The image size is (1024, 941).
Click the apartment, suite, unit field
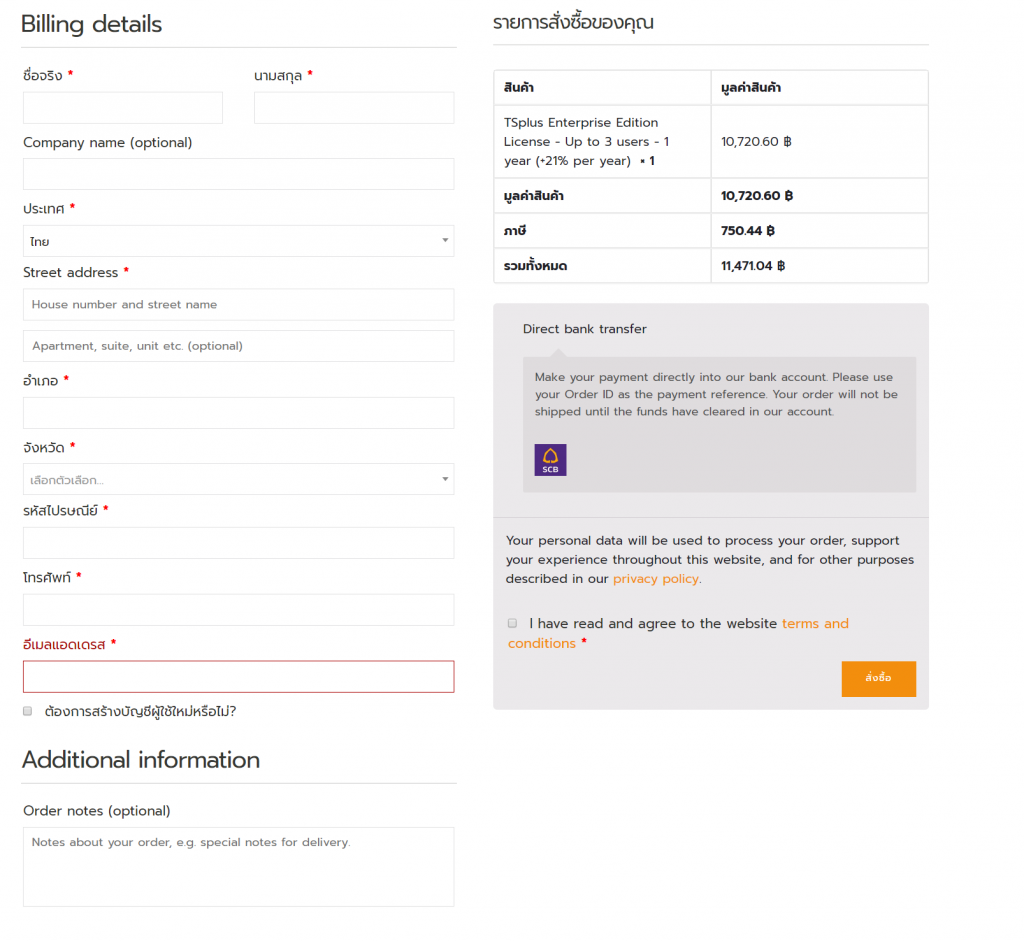point(238,346)
